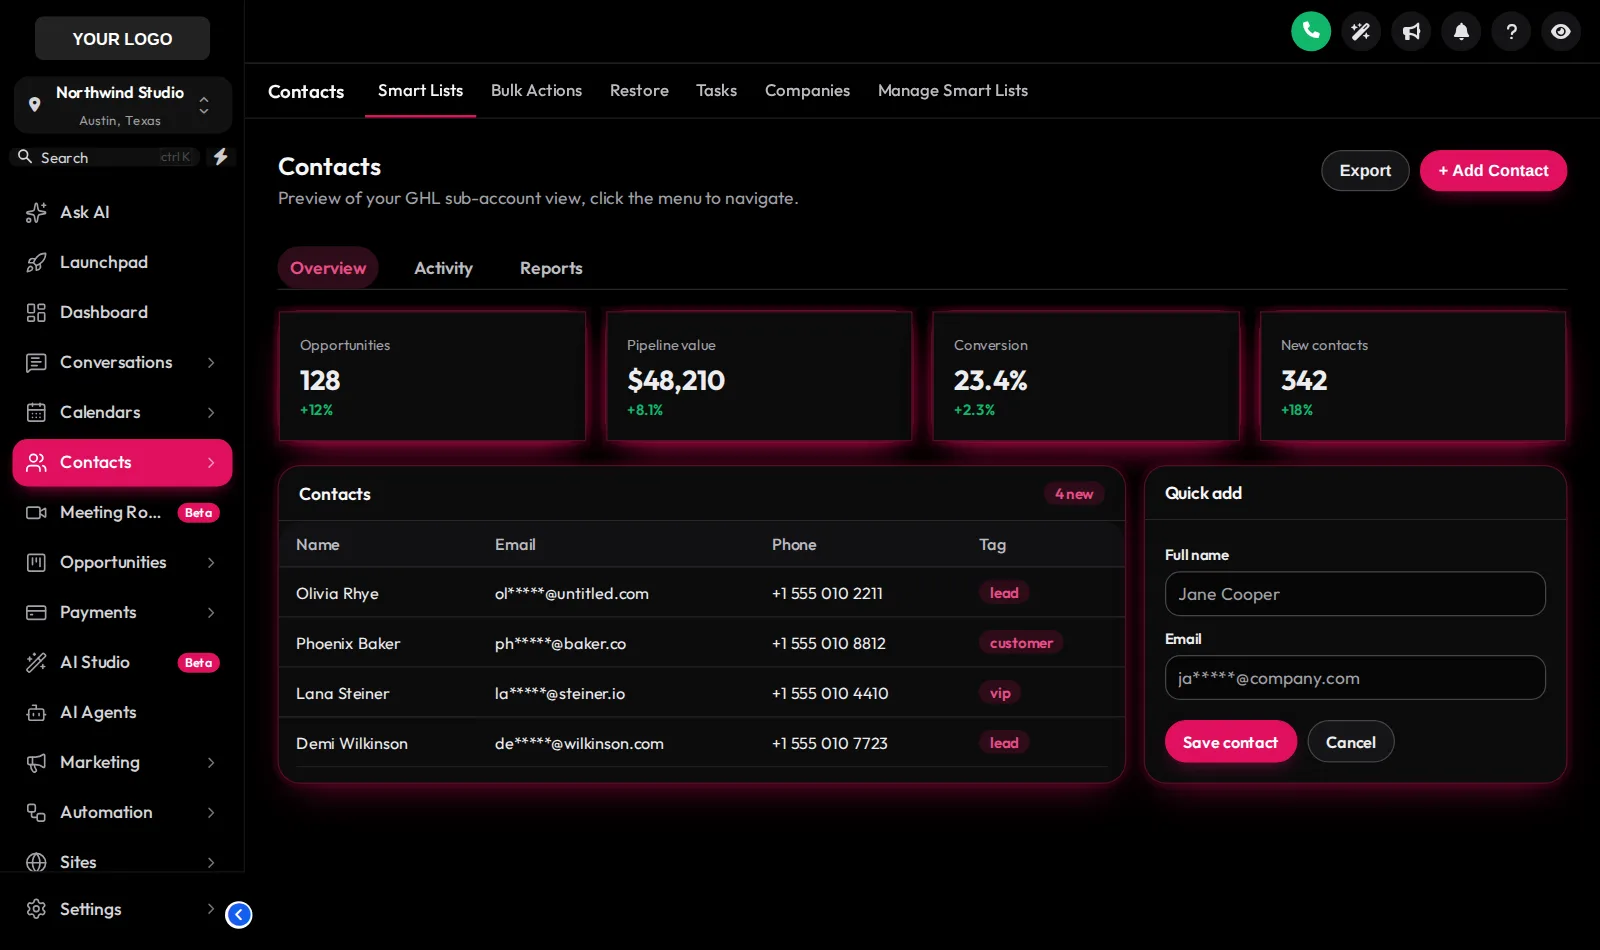Open the Manage Smart Lists tab
Viewport: 1600px width, 950px height.
coord(953,90)
